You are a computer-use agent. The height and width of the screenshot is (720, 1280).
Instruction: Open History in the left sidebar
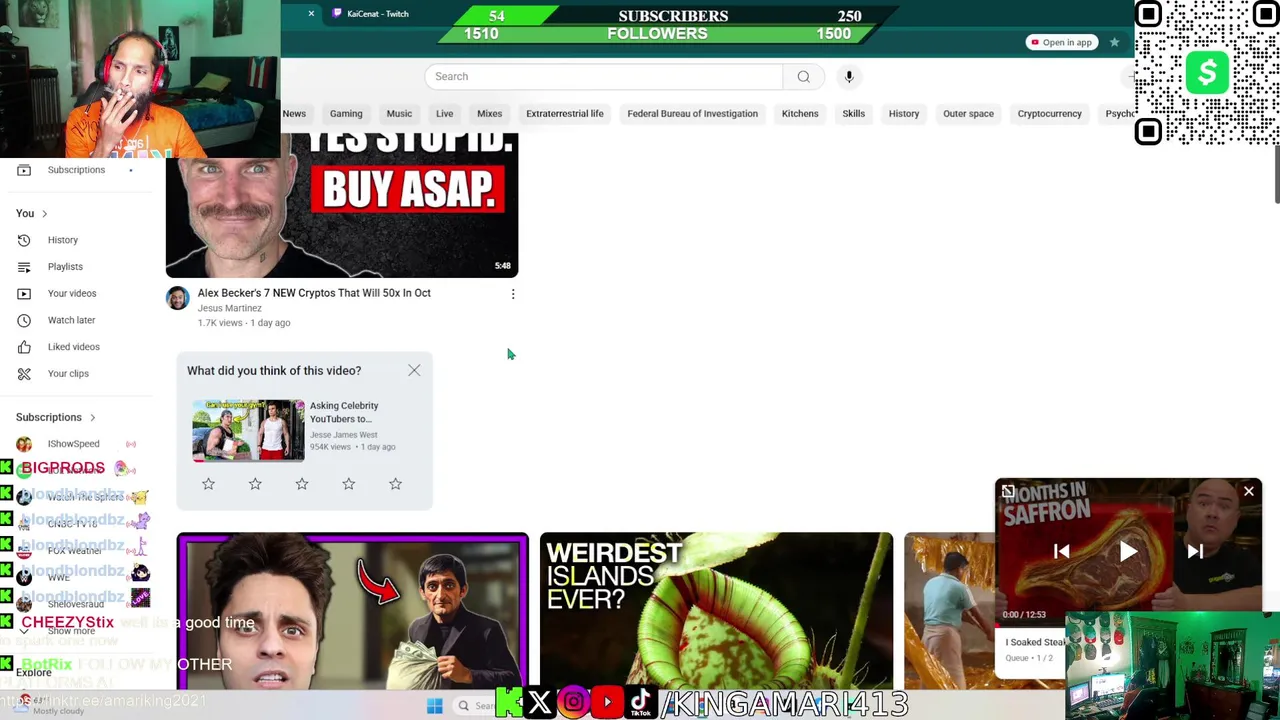62,240
